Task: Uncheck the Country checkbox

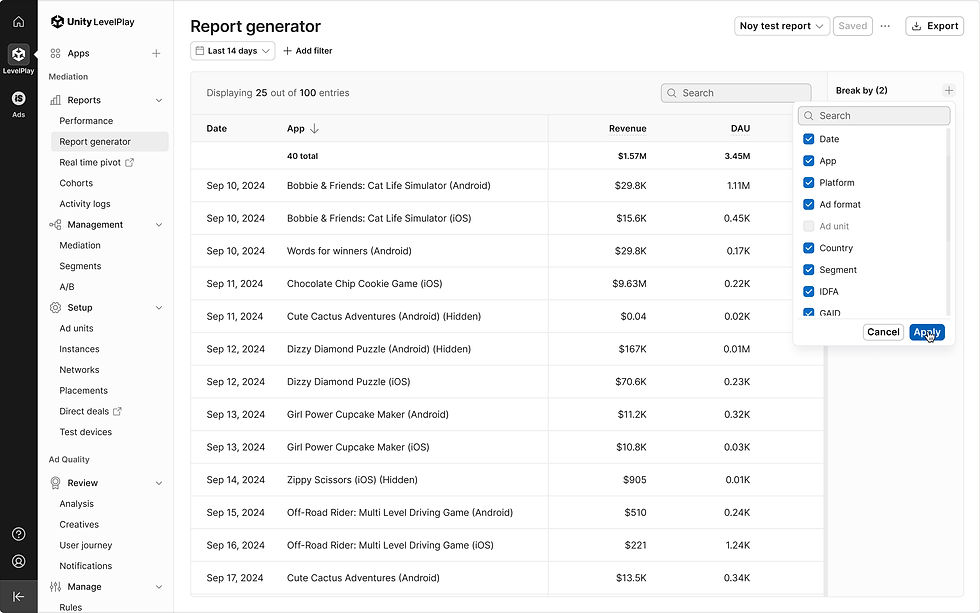Action: tap(809, 248)
